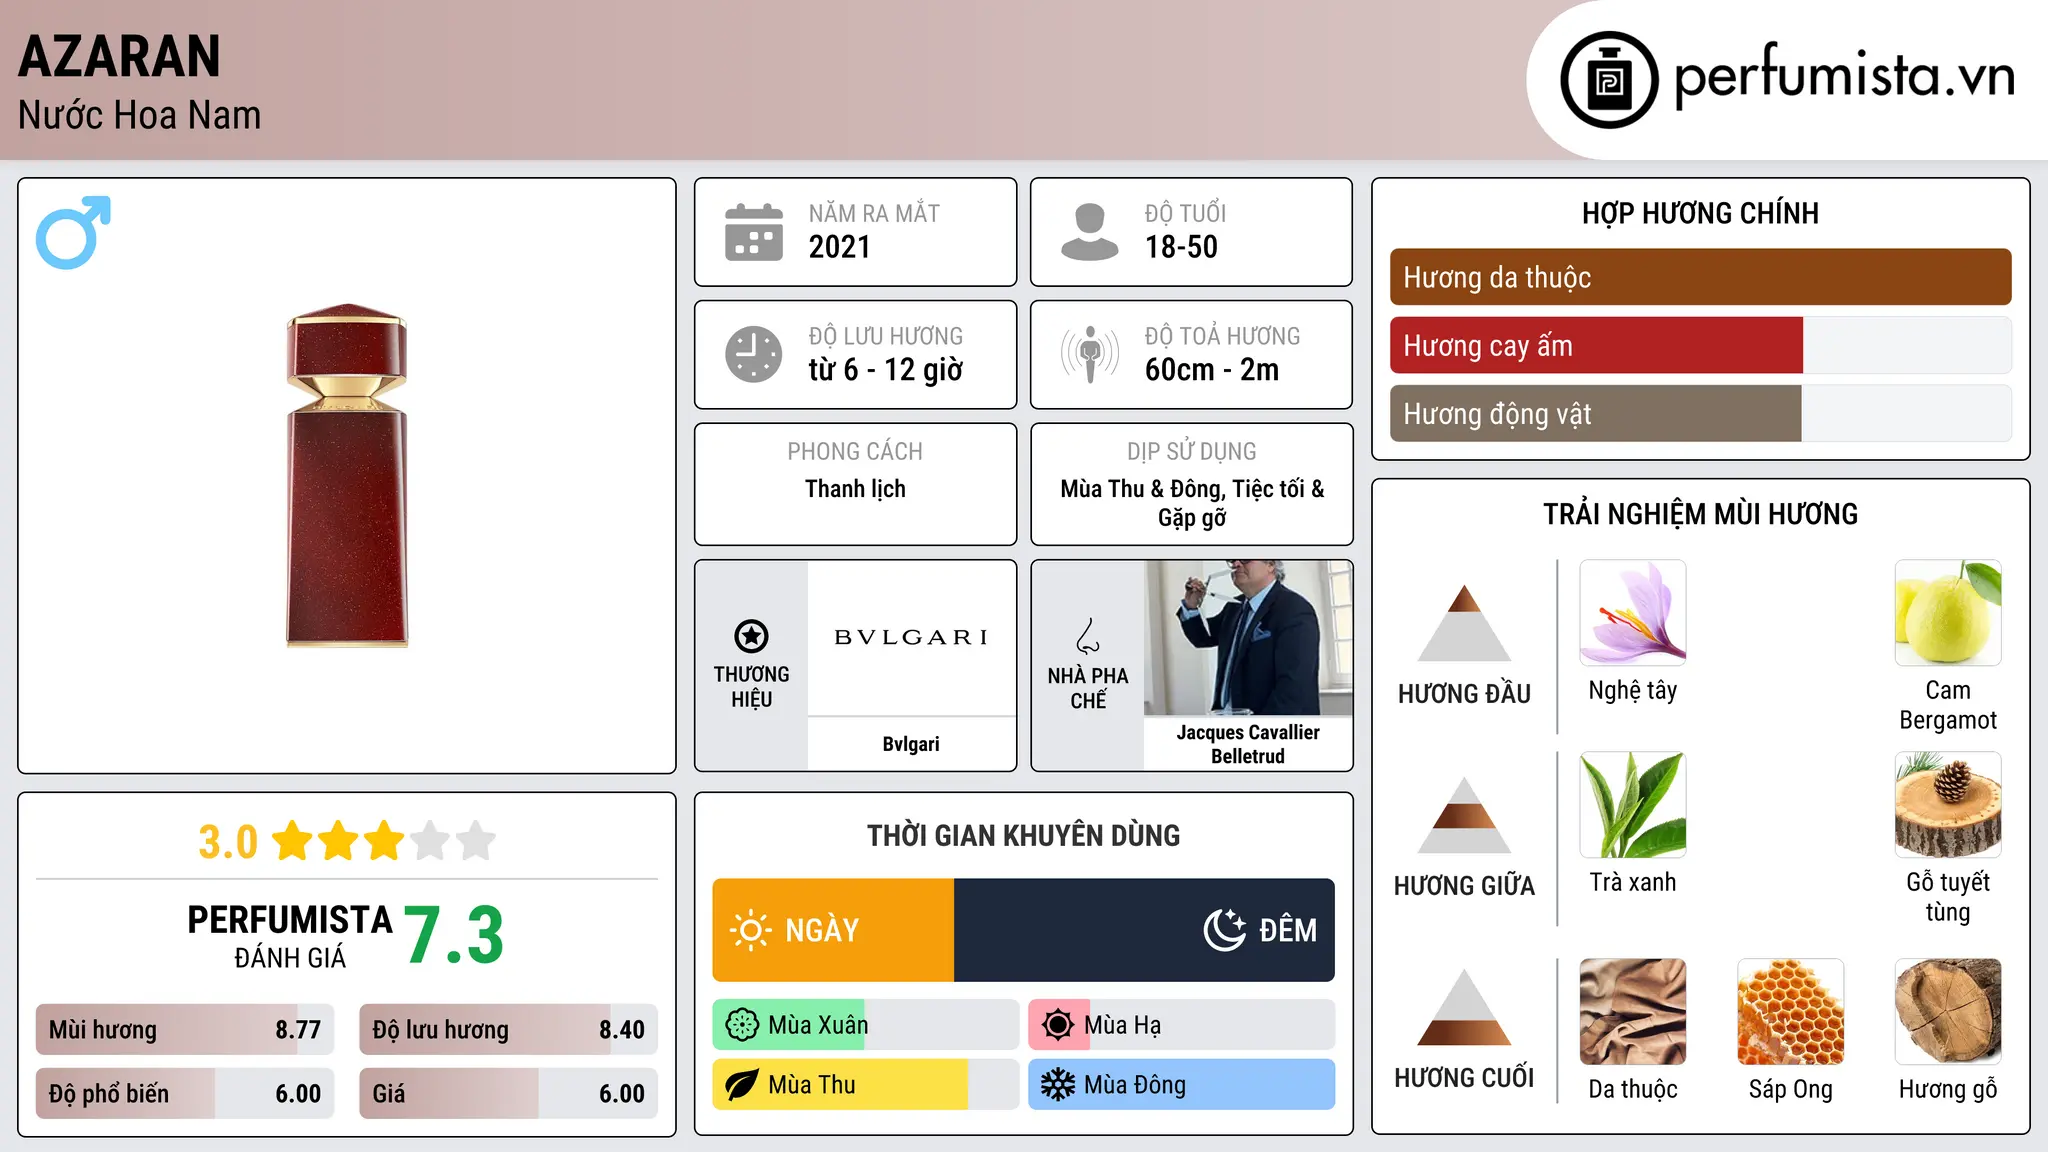Click the Jacques Cavallier Belletrud name caption
This screenshot has height=1152, width=2048.
pyautogui.click(x=1248, y=744)
